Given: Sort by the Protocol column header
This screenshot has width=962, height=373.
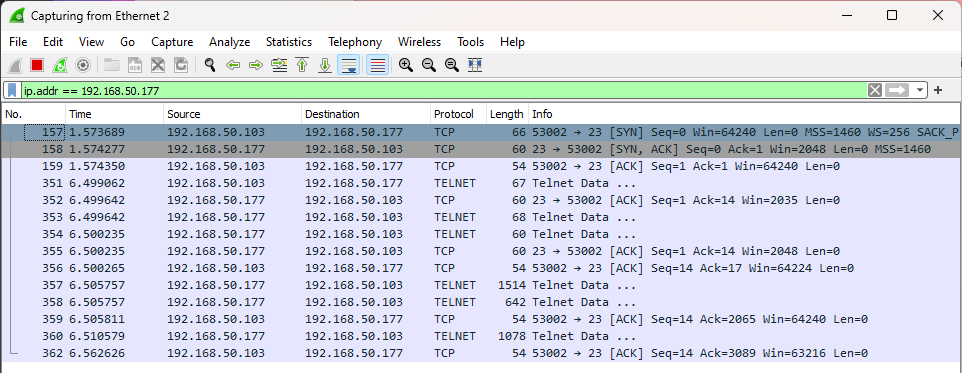Looking at the screenshot, I should pyautogui.click(x=458, y=114).
